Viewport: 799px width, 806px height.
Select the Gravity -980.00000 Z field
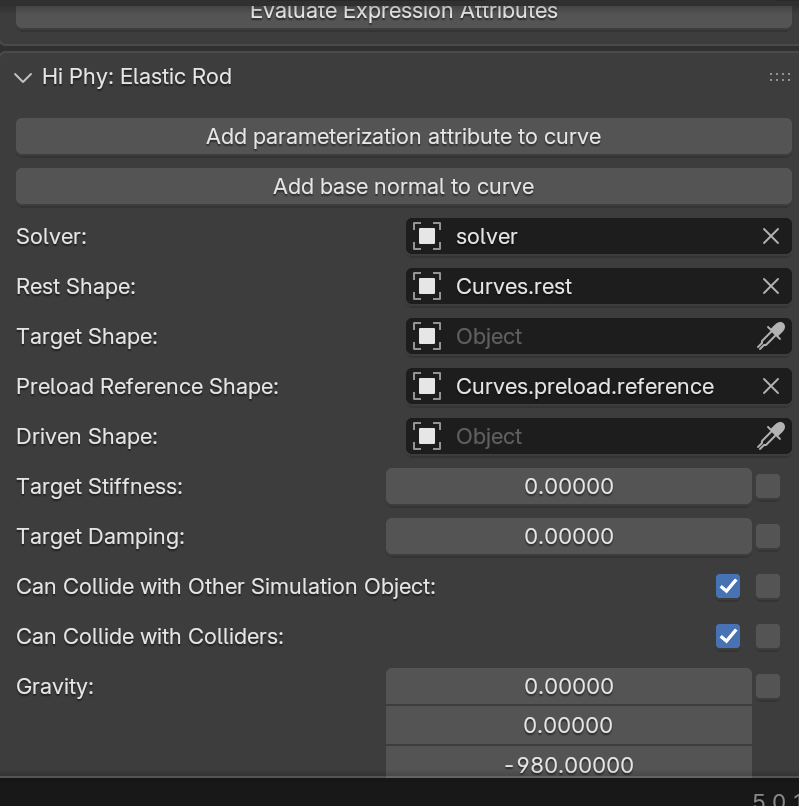[x=568, y=764]
